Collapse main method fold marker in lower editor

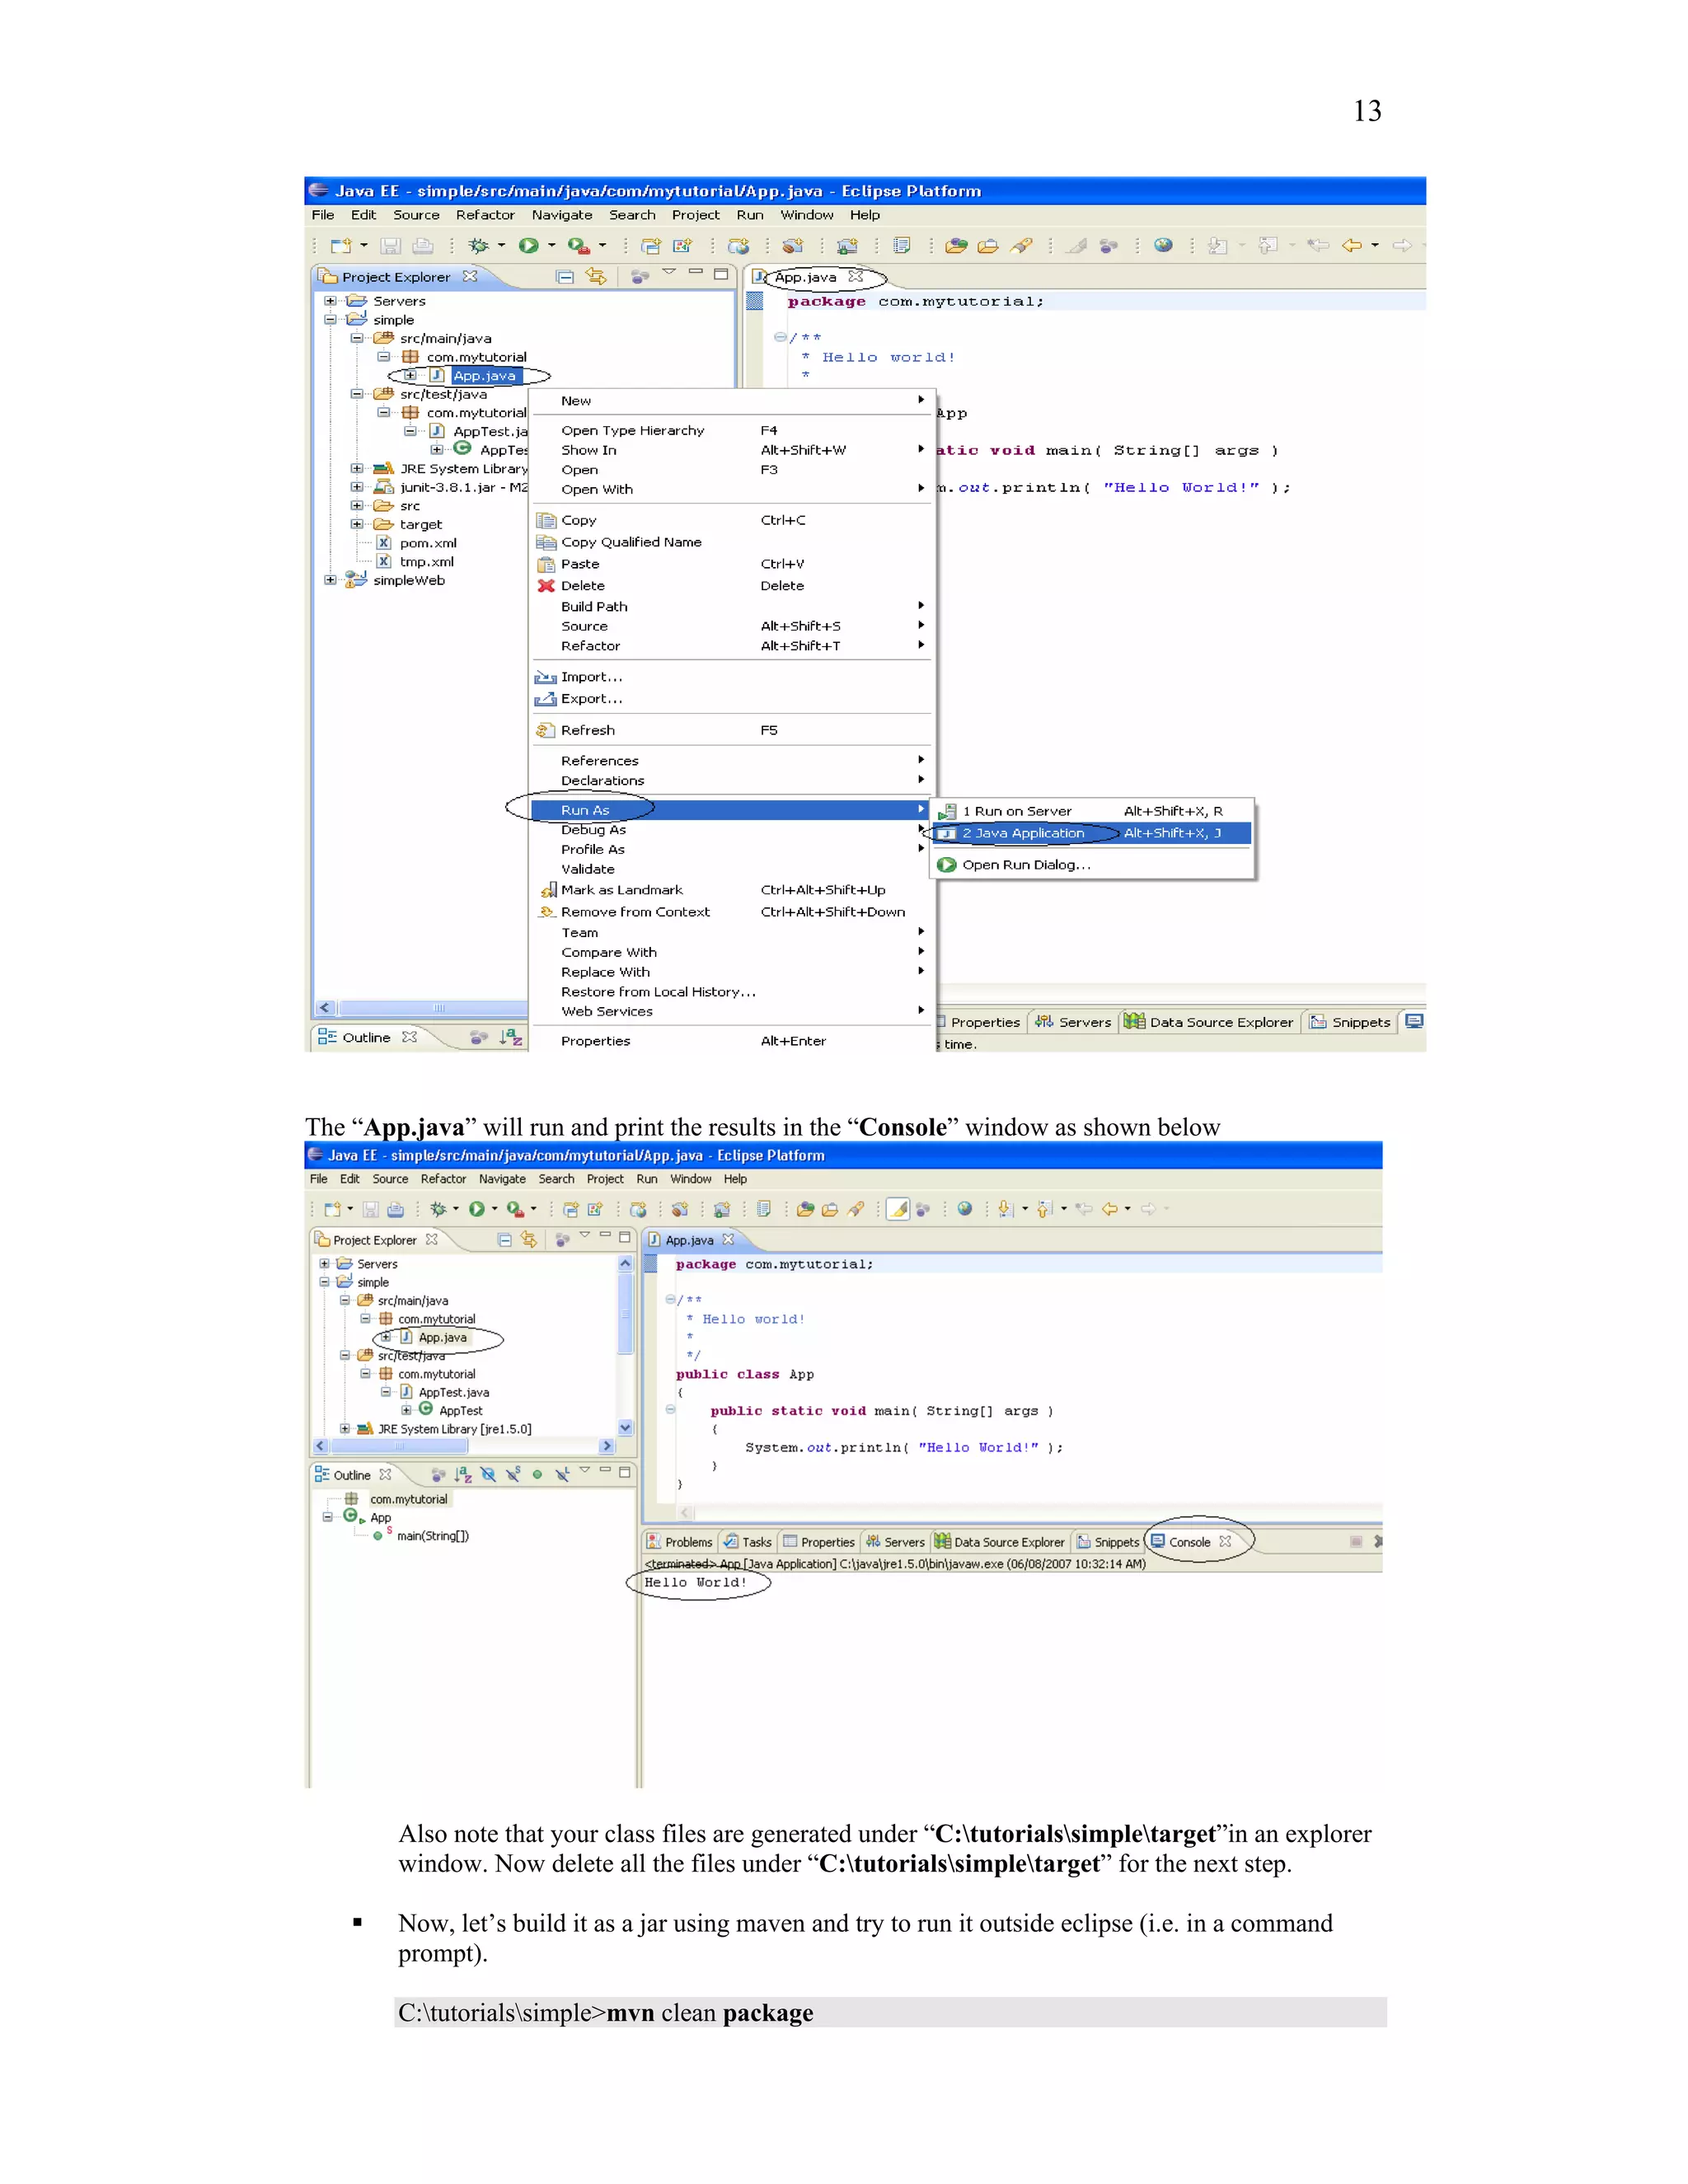(670, 1410)
